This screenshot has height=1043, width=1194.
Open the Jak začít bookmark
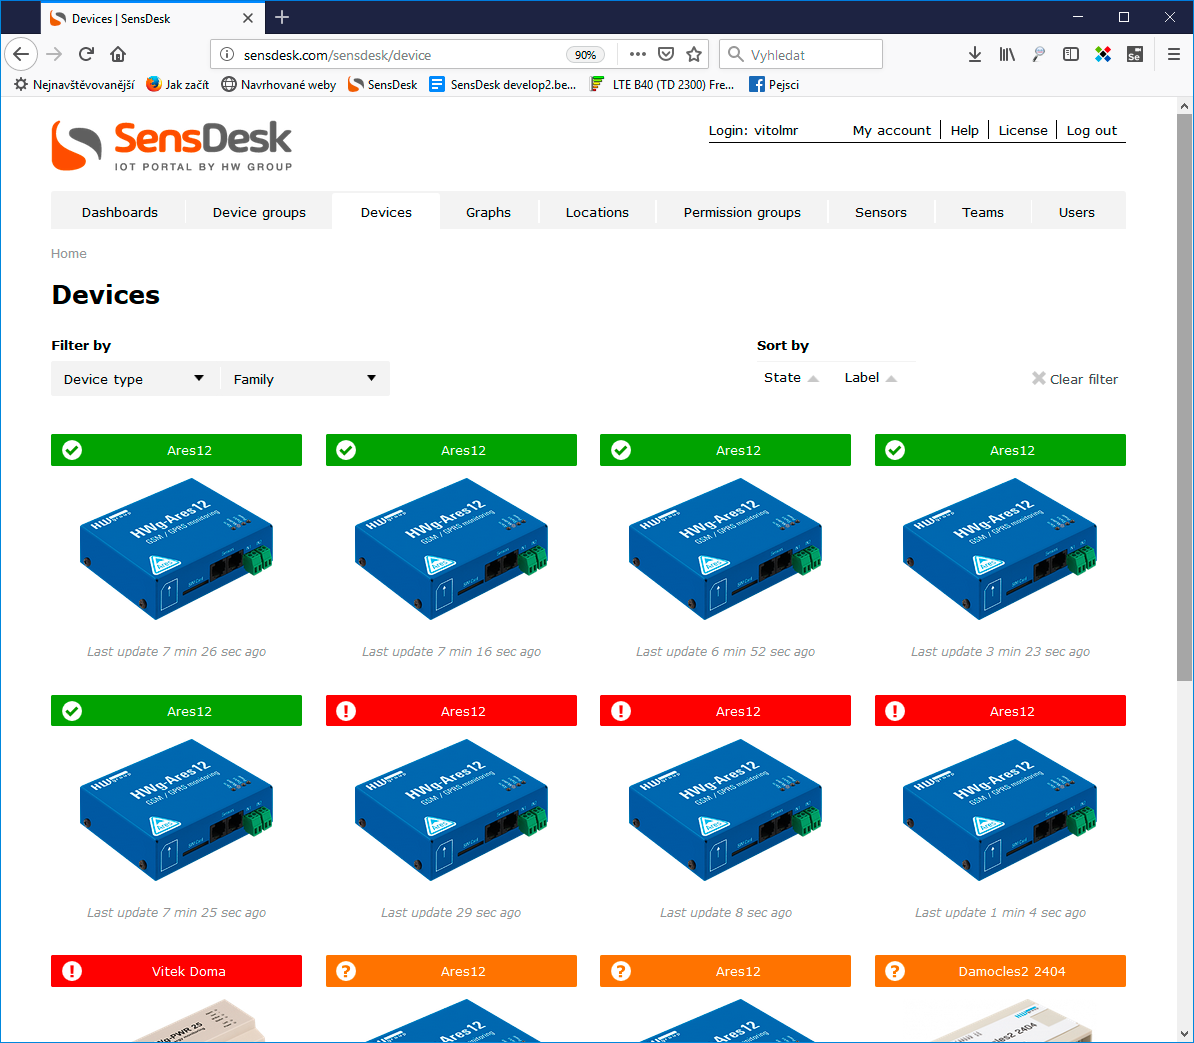tap(177, 85)
